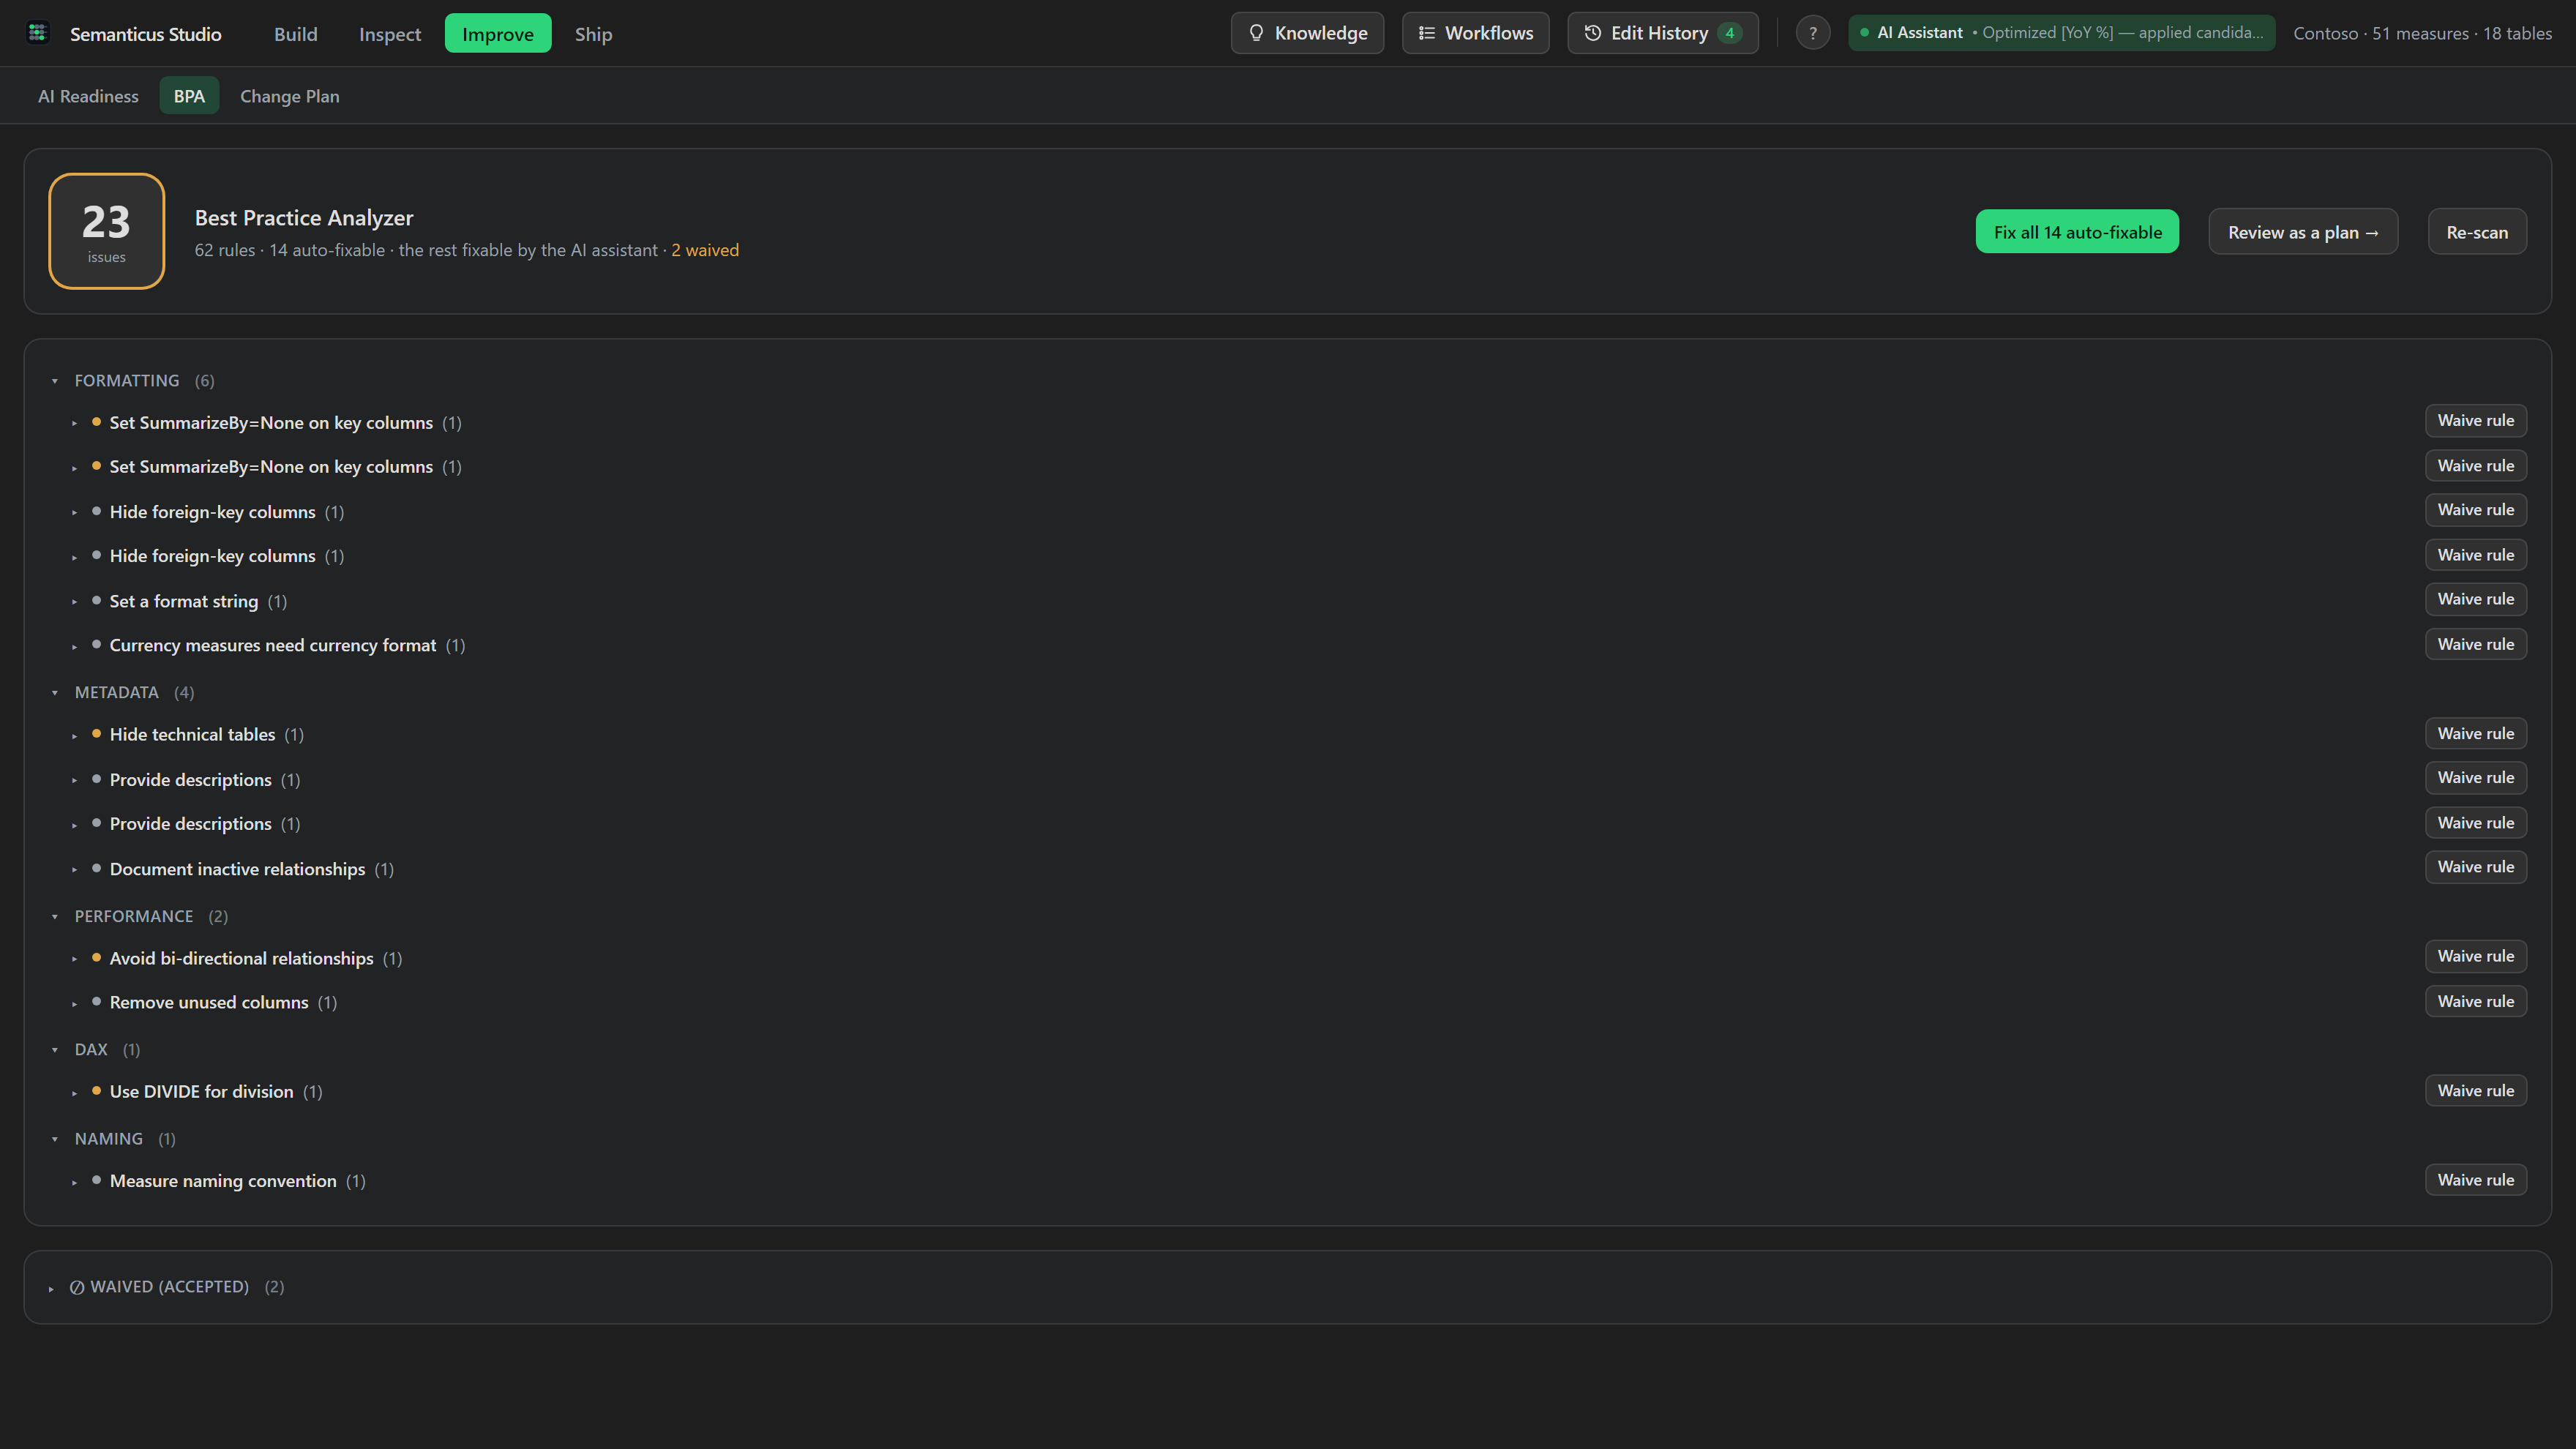
Task: Collapse the DAX category
Action: pyautogui.click(x=55, y=1050)
